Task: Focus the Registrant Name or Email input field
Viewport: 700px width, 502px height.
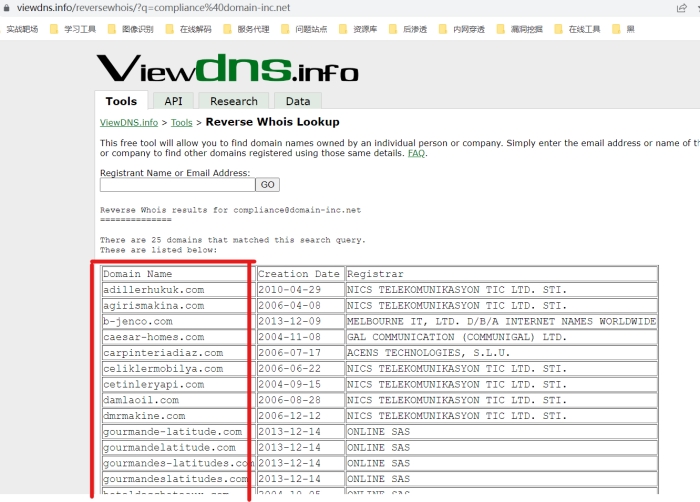Action: (177, 185)
